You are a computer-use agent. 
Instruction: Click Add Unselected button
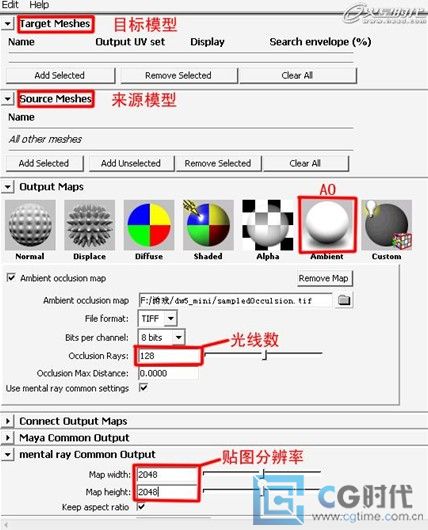point(131,163)
